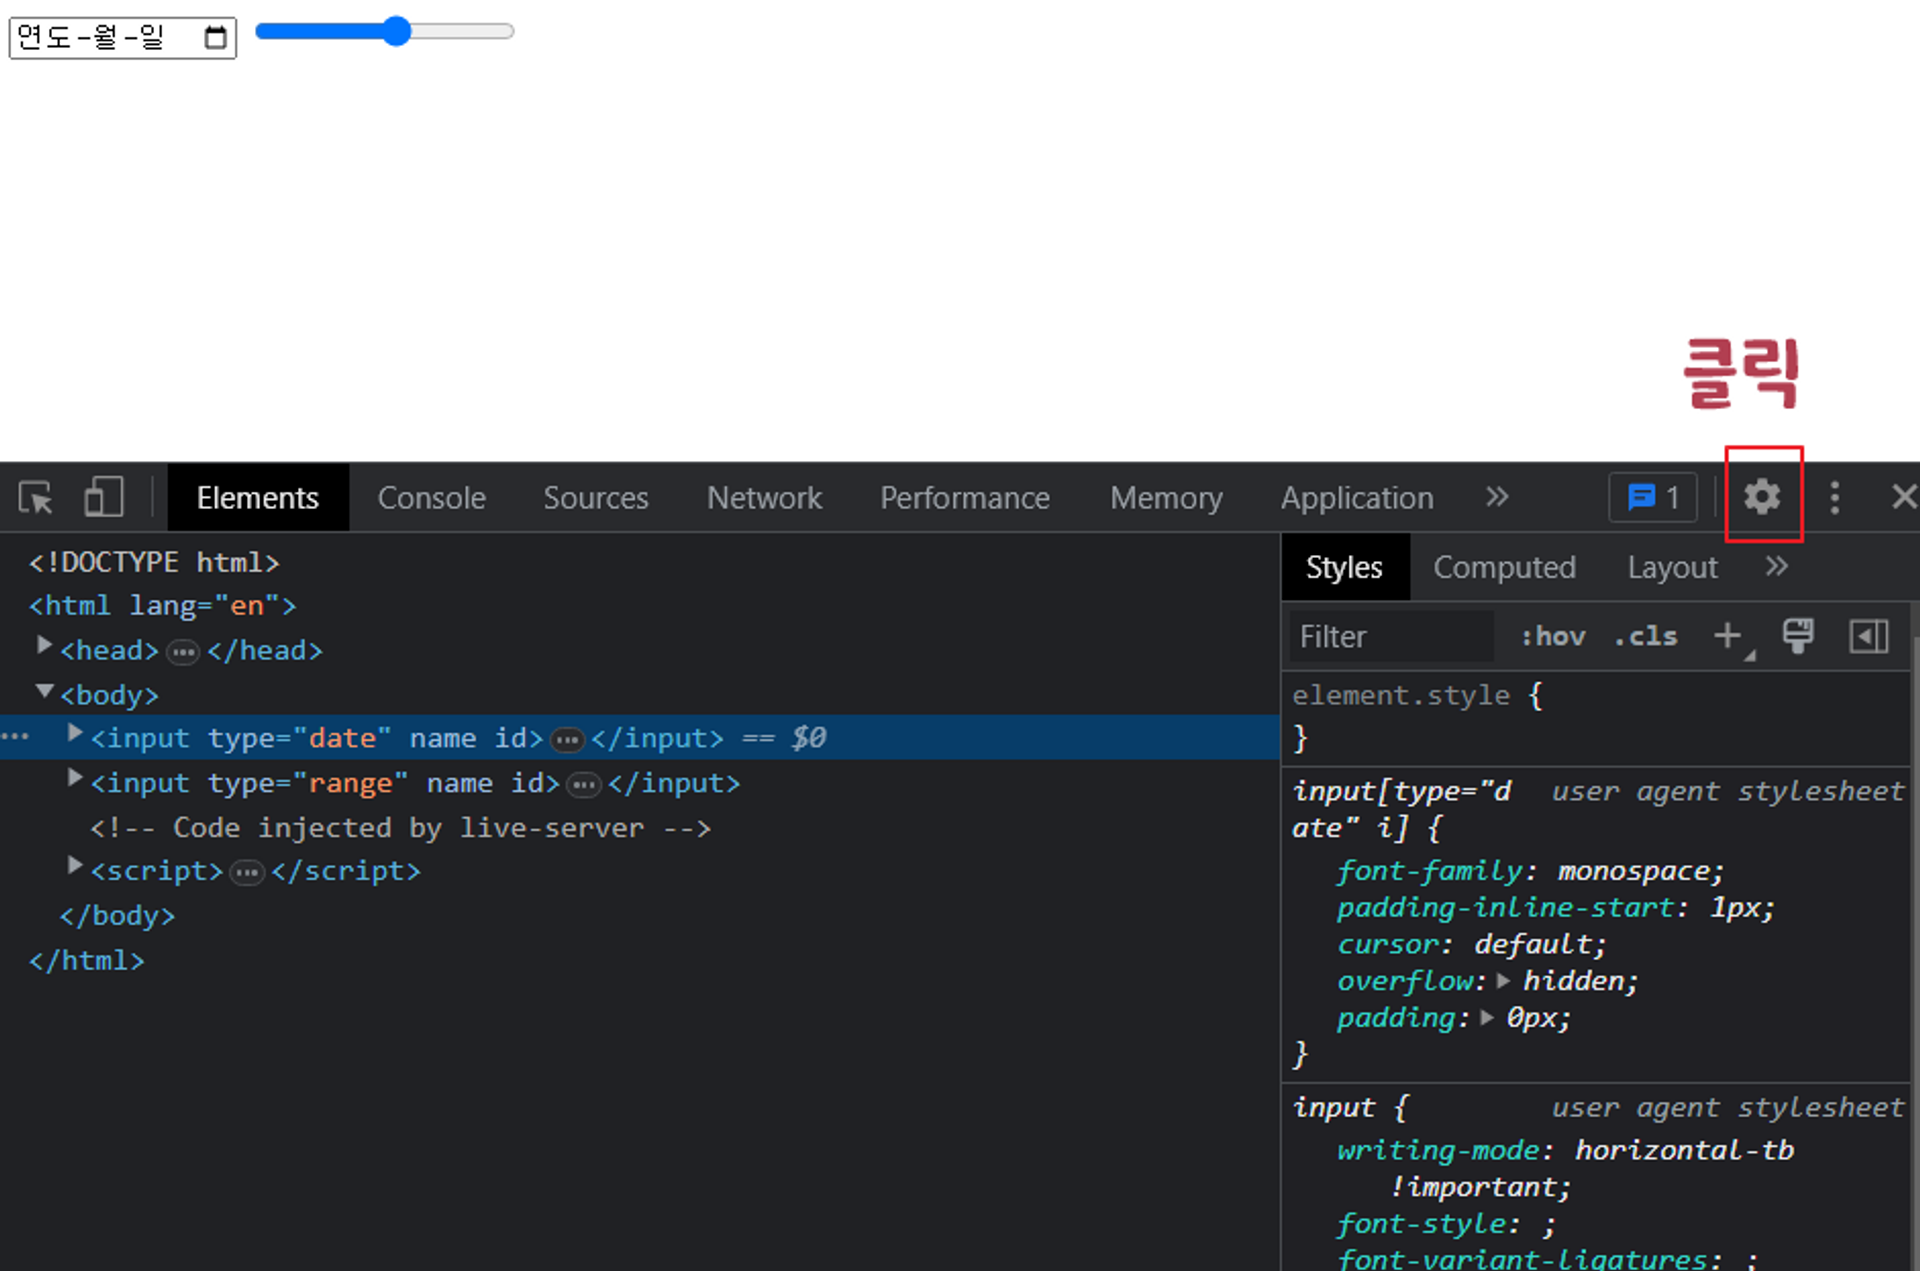Click the new style rule plus icon
The image size is (1920, 1271).
[x=1727, y=636]
